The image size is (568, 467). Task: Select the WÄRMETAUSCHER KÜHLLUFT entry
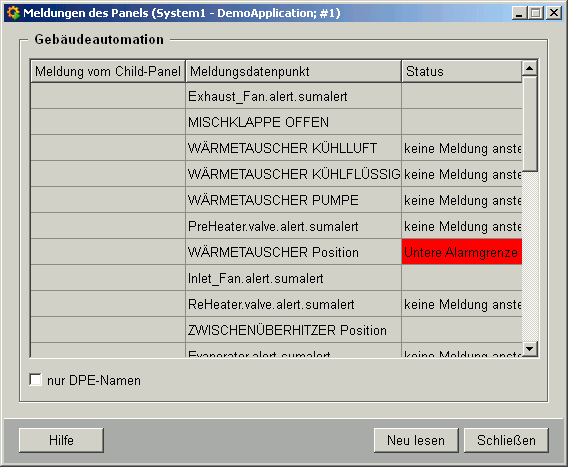[x=283, y=148]
